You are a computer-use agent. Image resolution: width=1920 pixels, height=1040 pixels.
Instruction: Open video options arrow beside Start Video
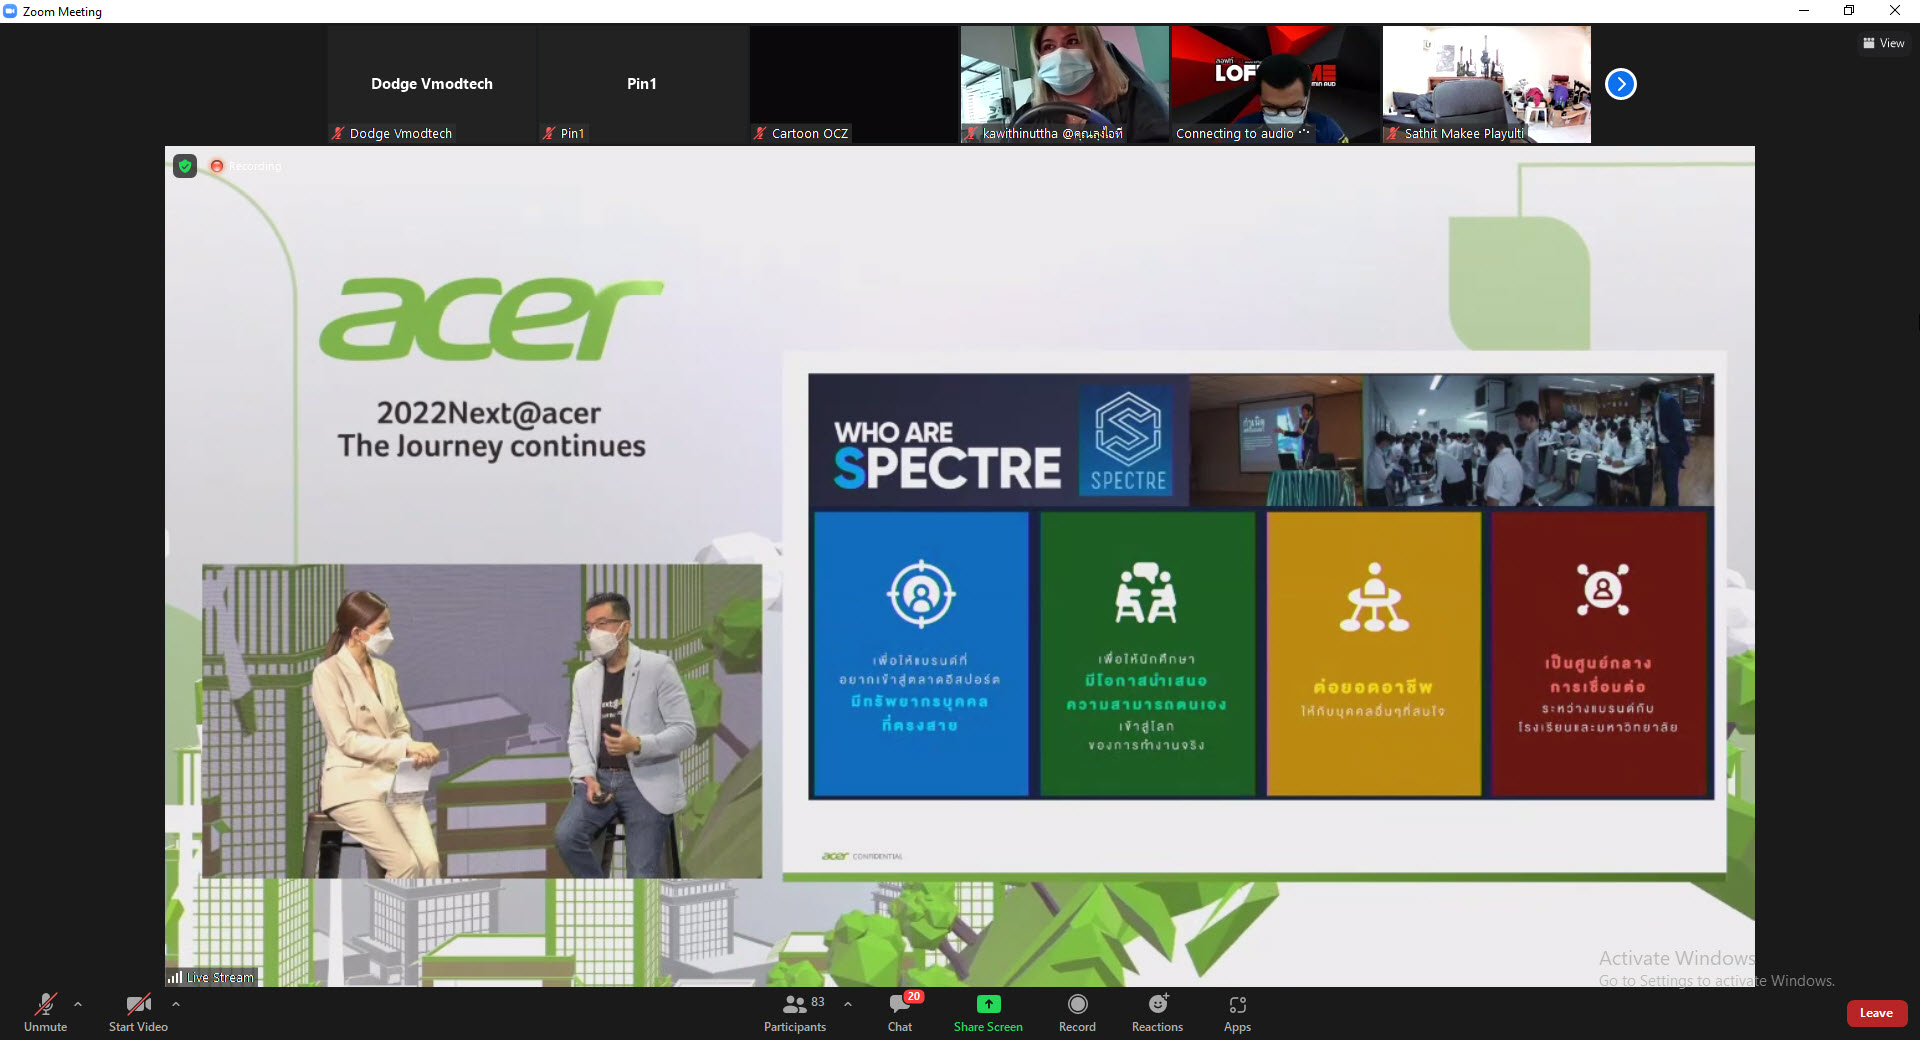pyautogui.click(x=176, y=1004)
